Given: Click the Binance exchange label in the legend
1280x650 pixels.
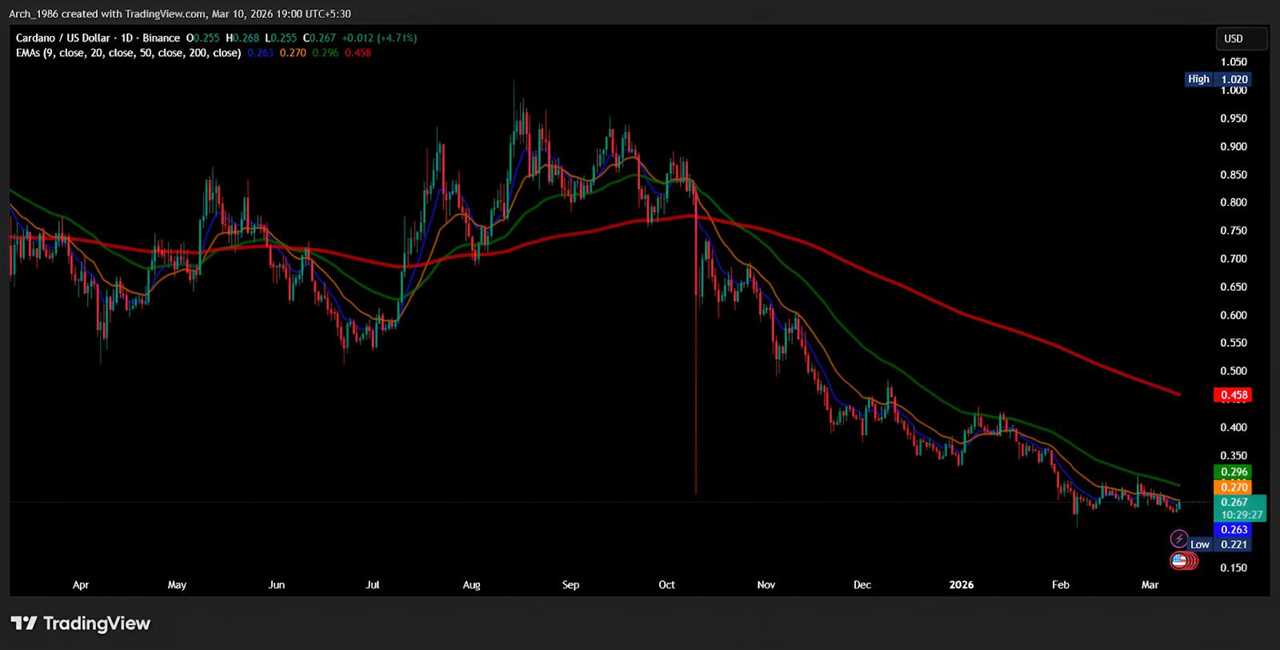Looking at the screenshot, I should [160, 38].
